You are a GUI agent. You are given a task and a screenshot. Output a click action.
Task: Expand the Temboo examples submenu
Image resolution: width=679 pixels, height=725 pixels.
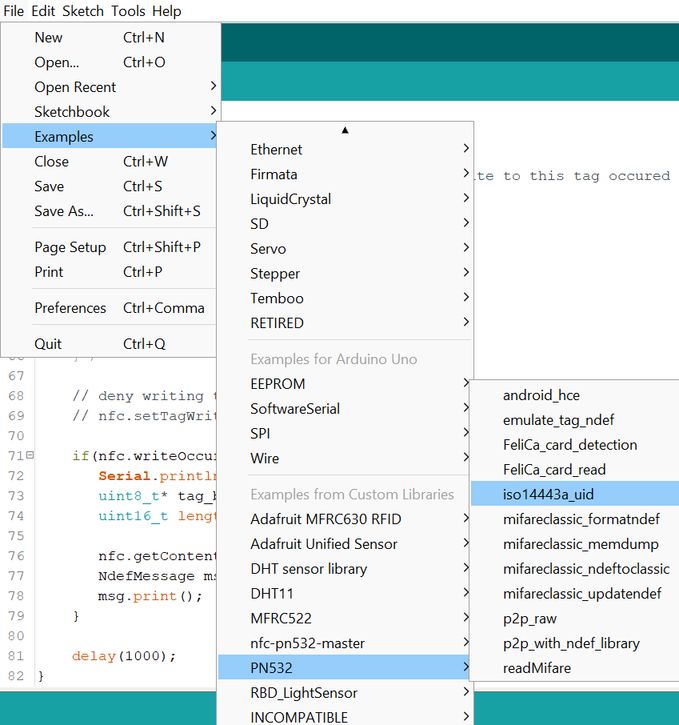tap(345, 298)
